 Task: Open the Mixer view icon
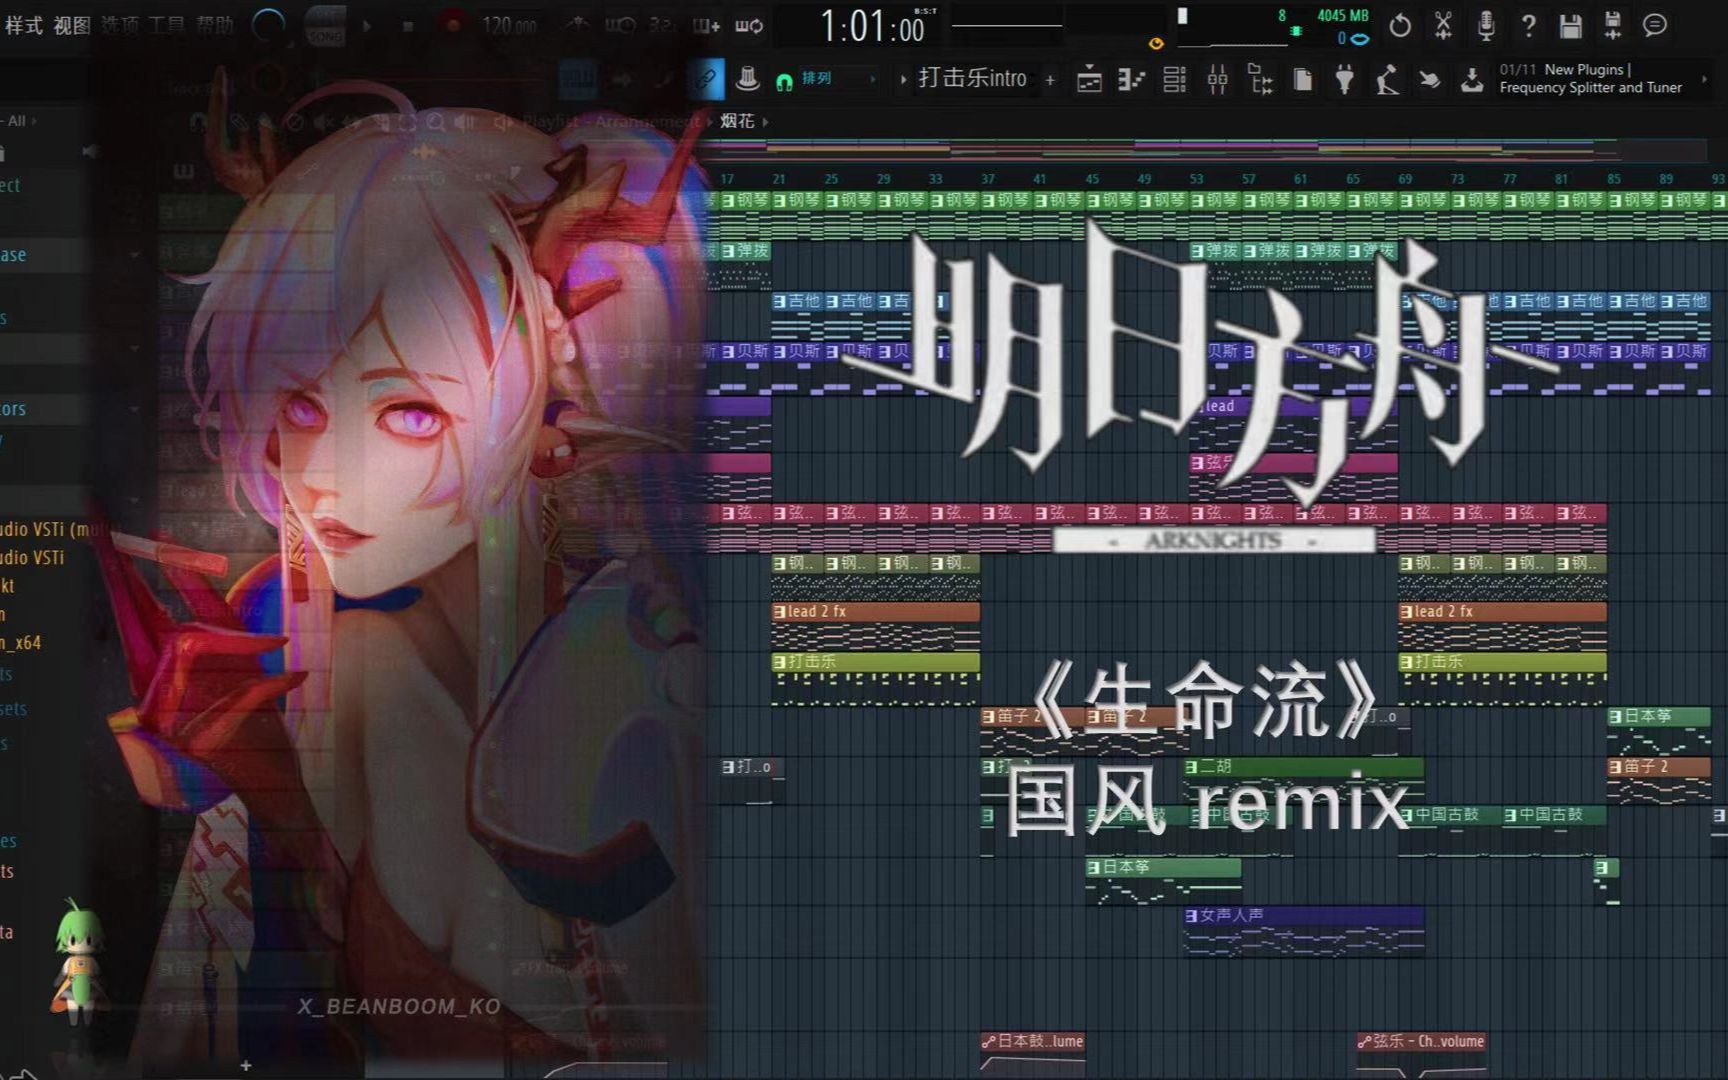(x=1217, y=80)
